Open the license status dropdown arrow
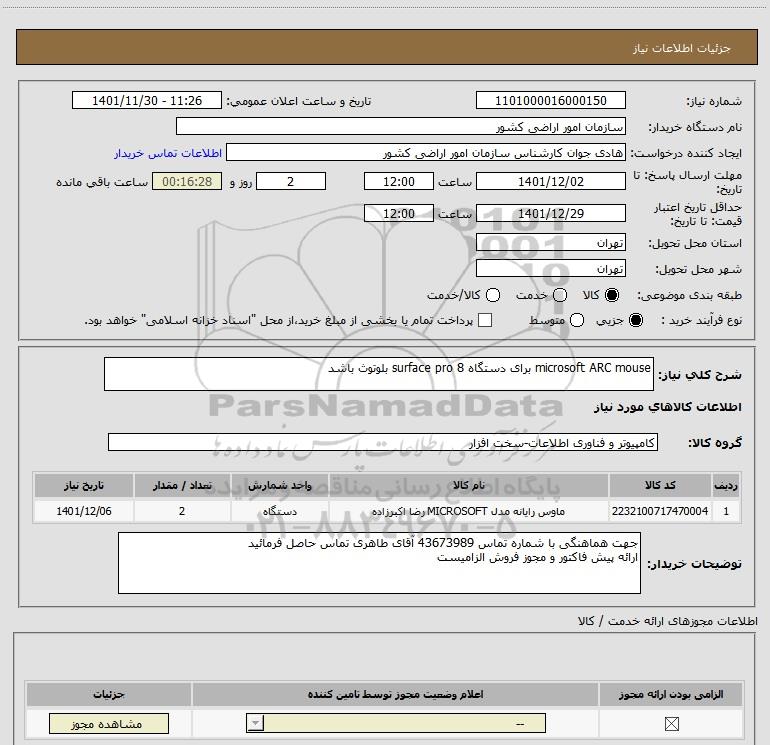 [x=255, y=723]
